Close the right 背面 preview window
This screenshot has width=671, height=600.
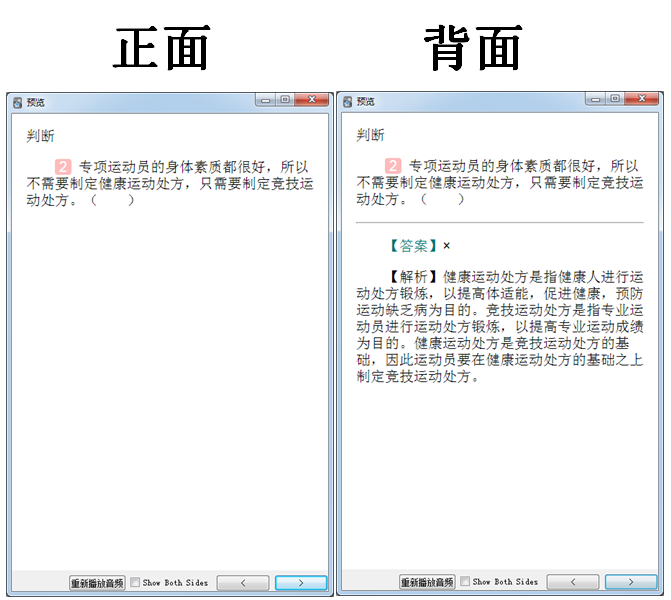click(642, 99)
